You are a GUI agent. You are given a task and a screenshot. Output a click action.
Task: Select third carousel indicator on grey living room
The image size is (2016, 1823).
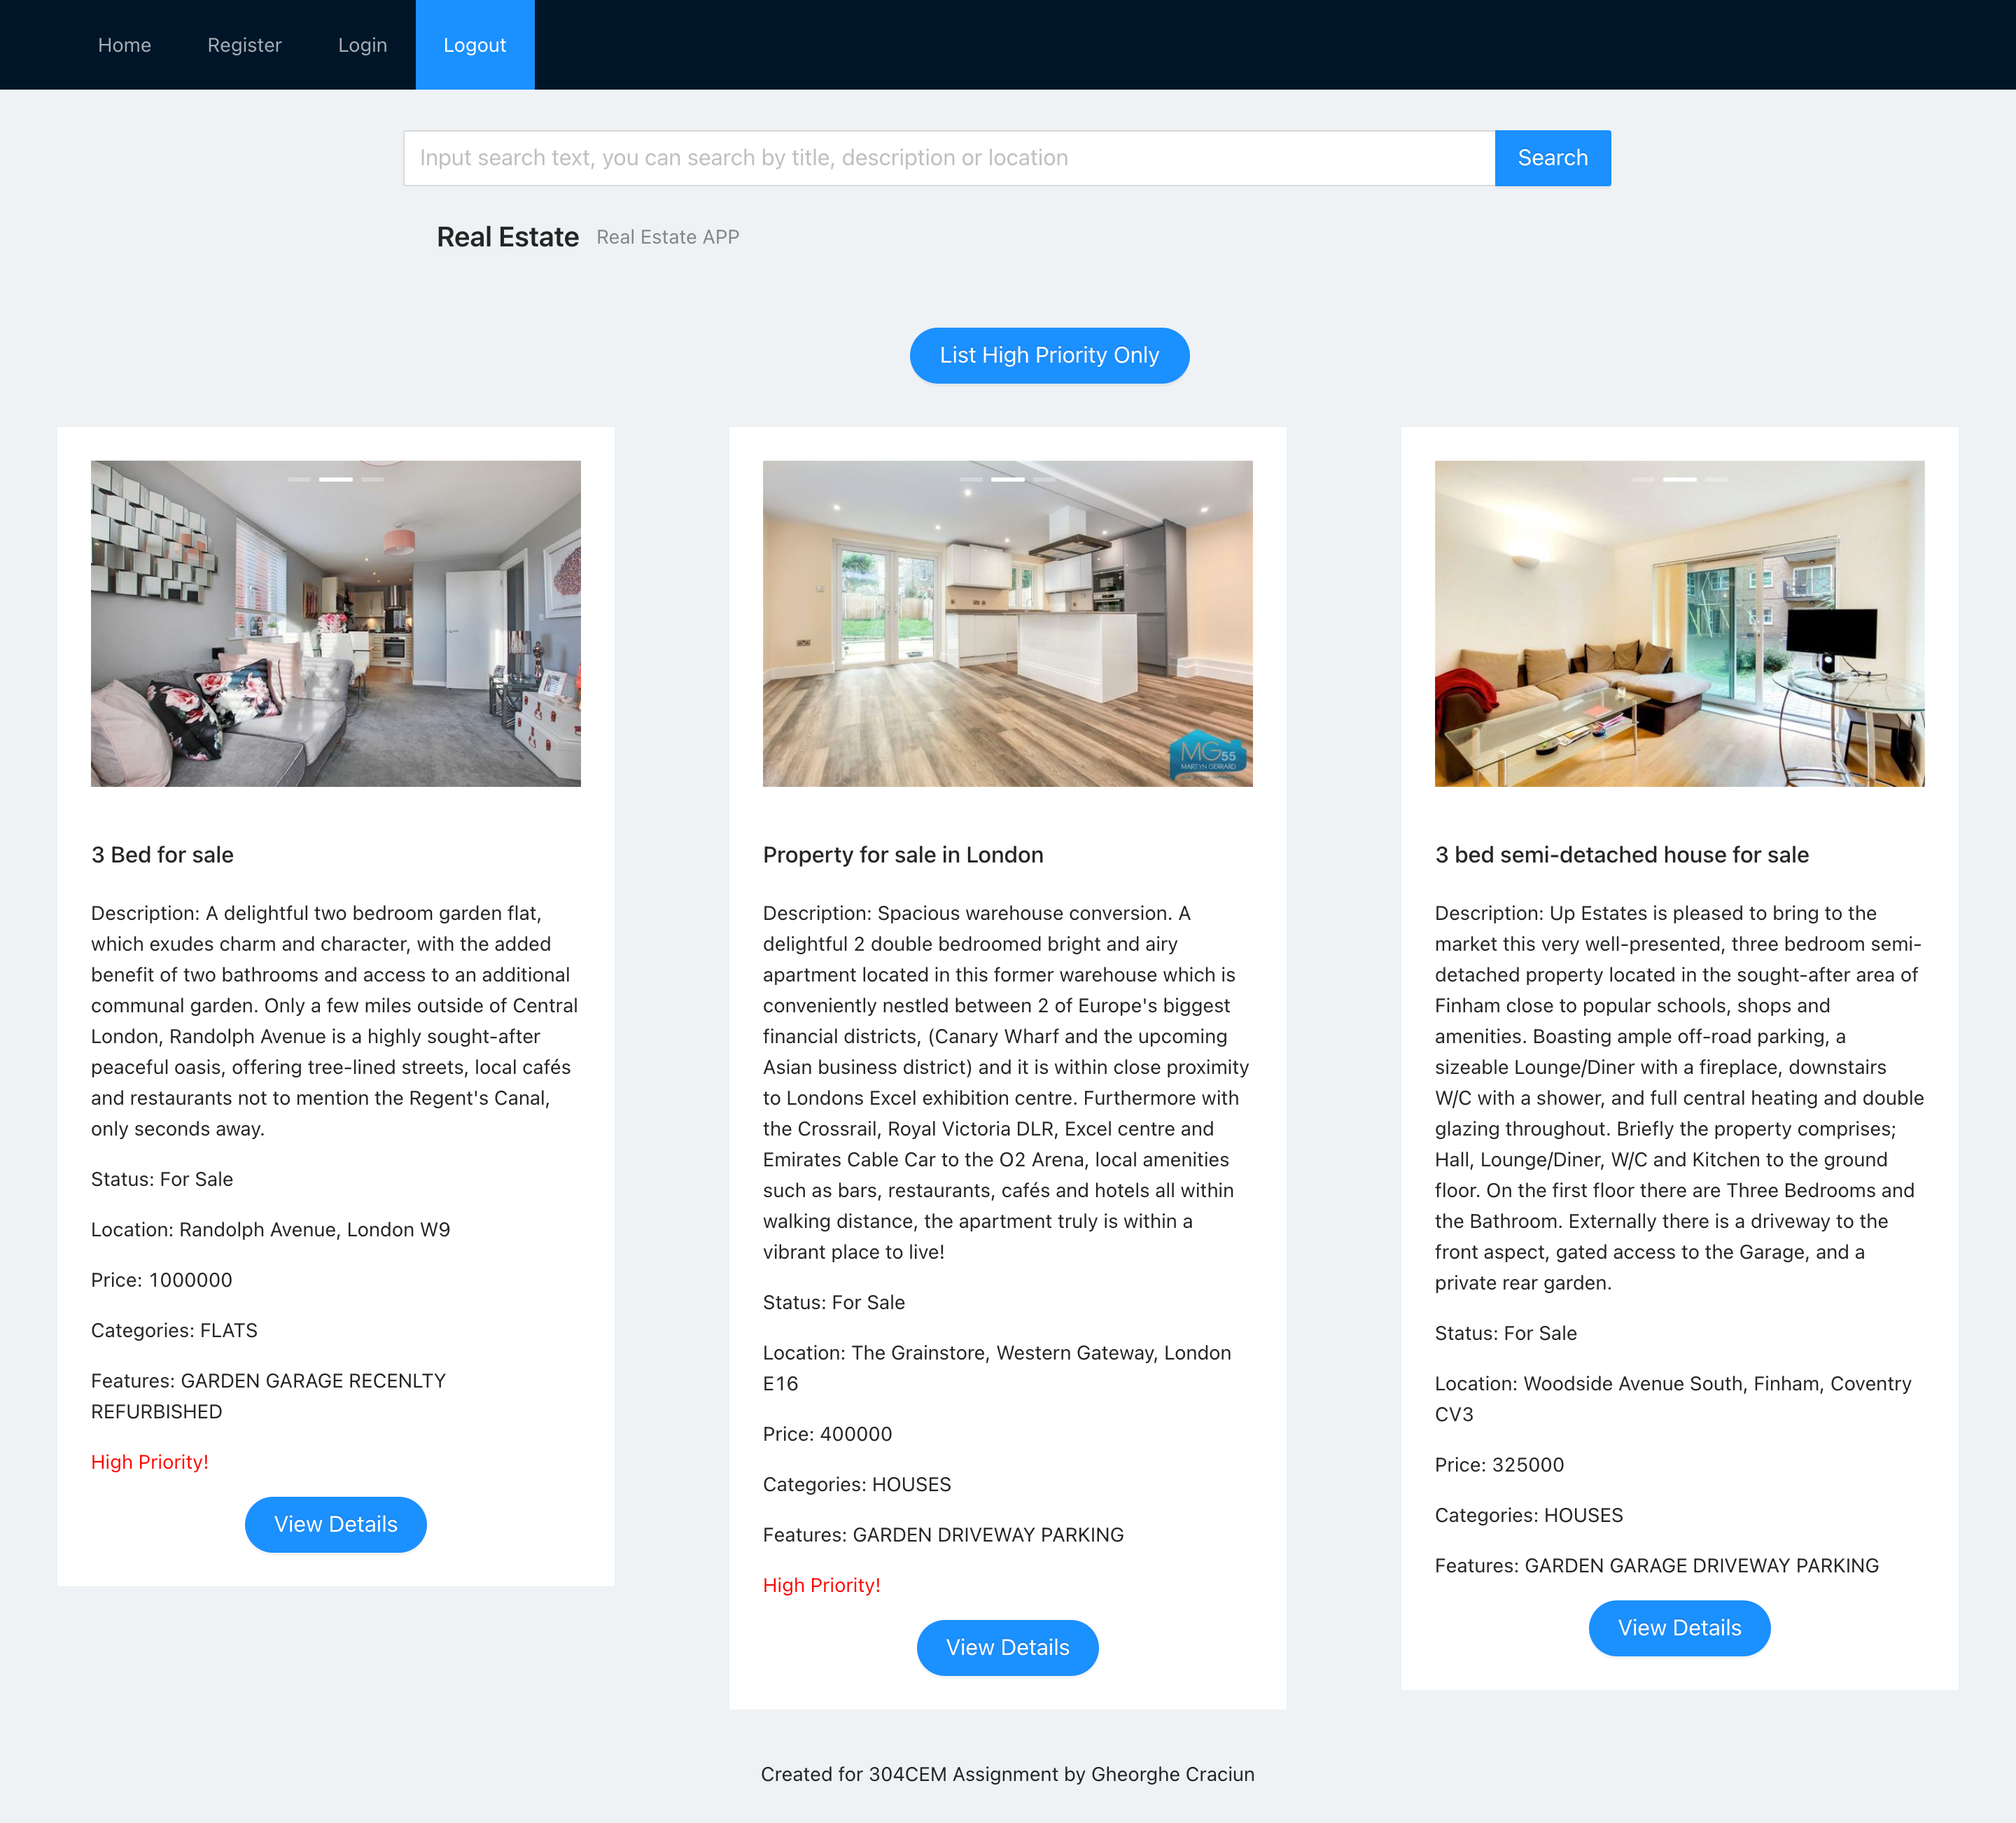(373, 480)
